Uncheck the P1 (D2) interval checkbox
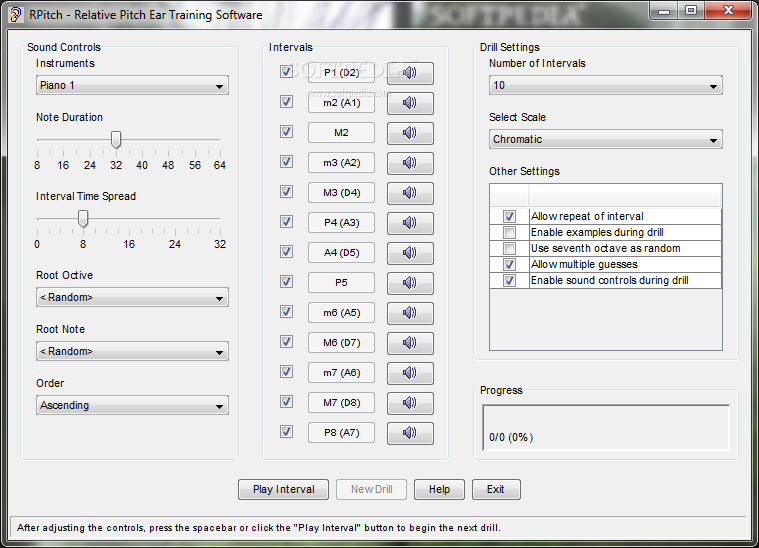 point(287,72)
